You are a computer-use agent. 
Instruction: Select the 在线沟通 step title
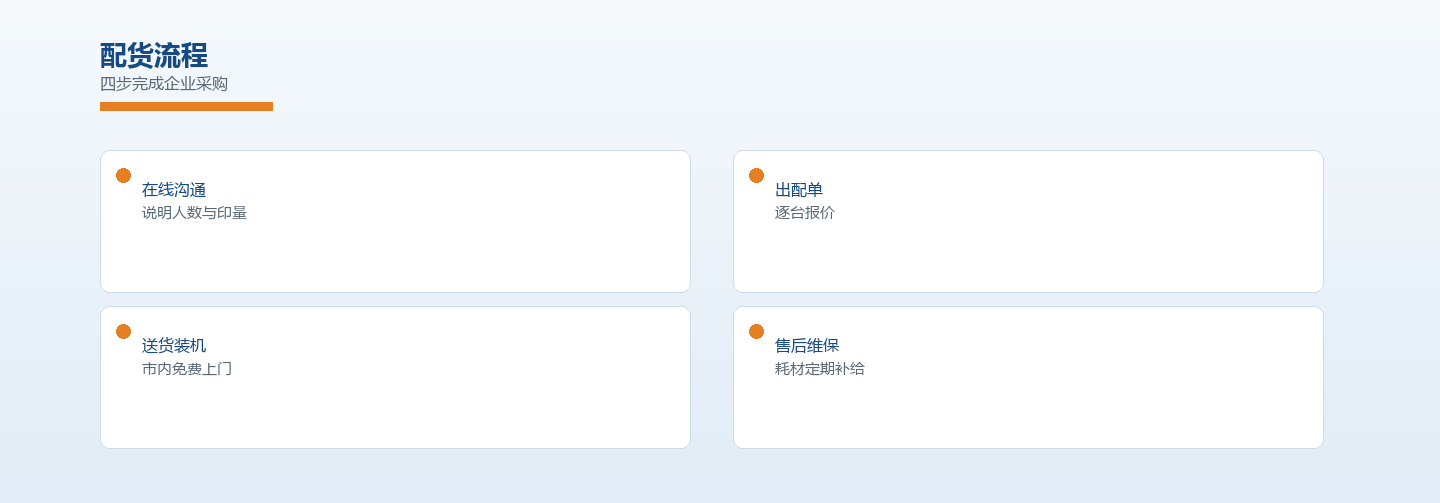pyautogui.click(x=174, y=190)
